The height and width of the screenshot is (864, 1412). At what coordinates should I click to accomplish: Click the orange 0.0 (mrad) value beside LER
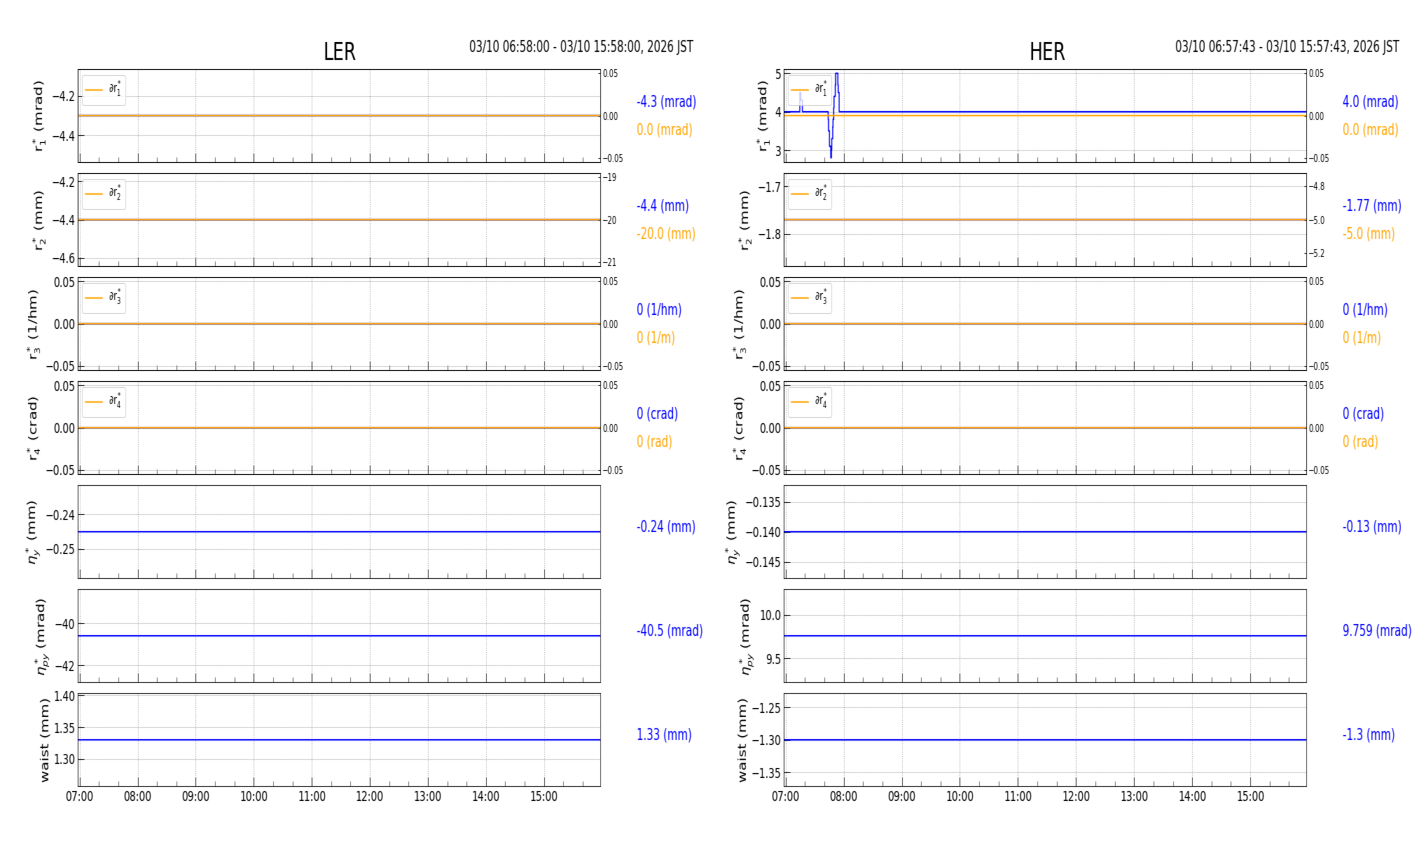[x=664, y=130]
